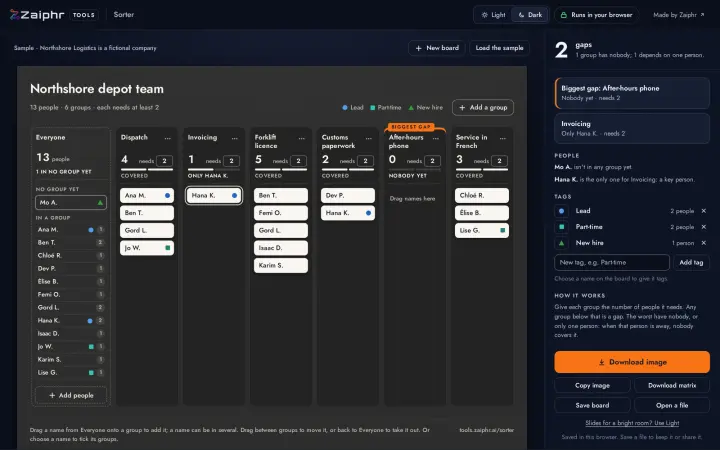Open Dispatch group options menu

[x=168, y=138]
